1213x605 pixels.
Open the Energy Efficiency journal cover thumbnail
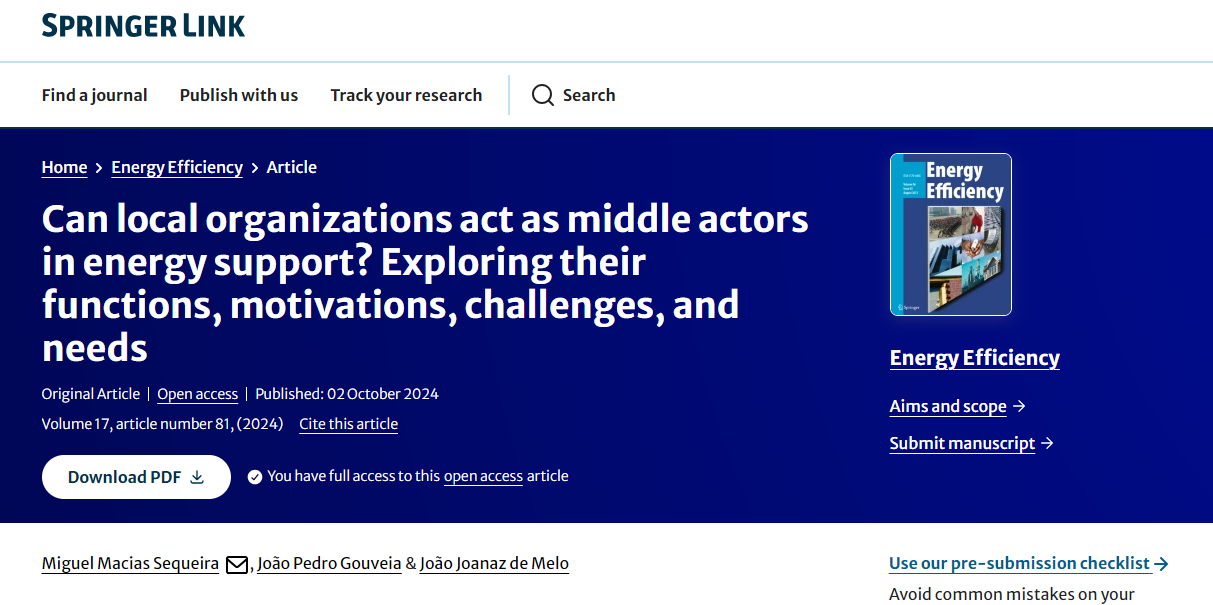tap(950, 234)
